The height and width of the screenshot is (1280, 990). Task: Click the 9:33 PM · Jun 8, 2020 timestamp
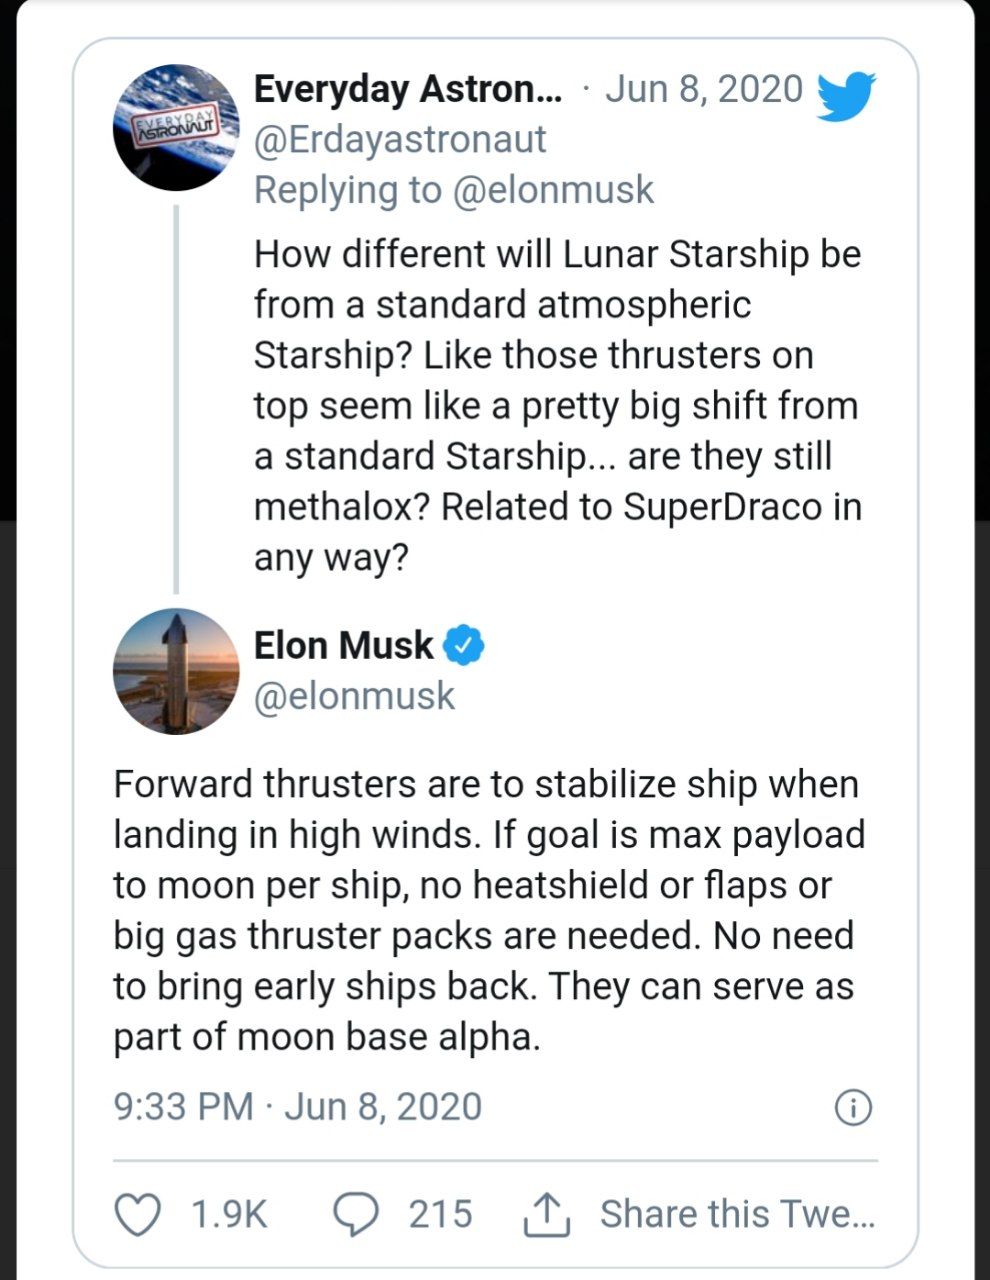tap(298, 1107)
